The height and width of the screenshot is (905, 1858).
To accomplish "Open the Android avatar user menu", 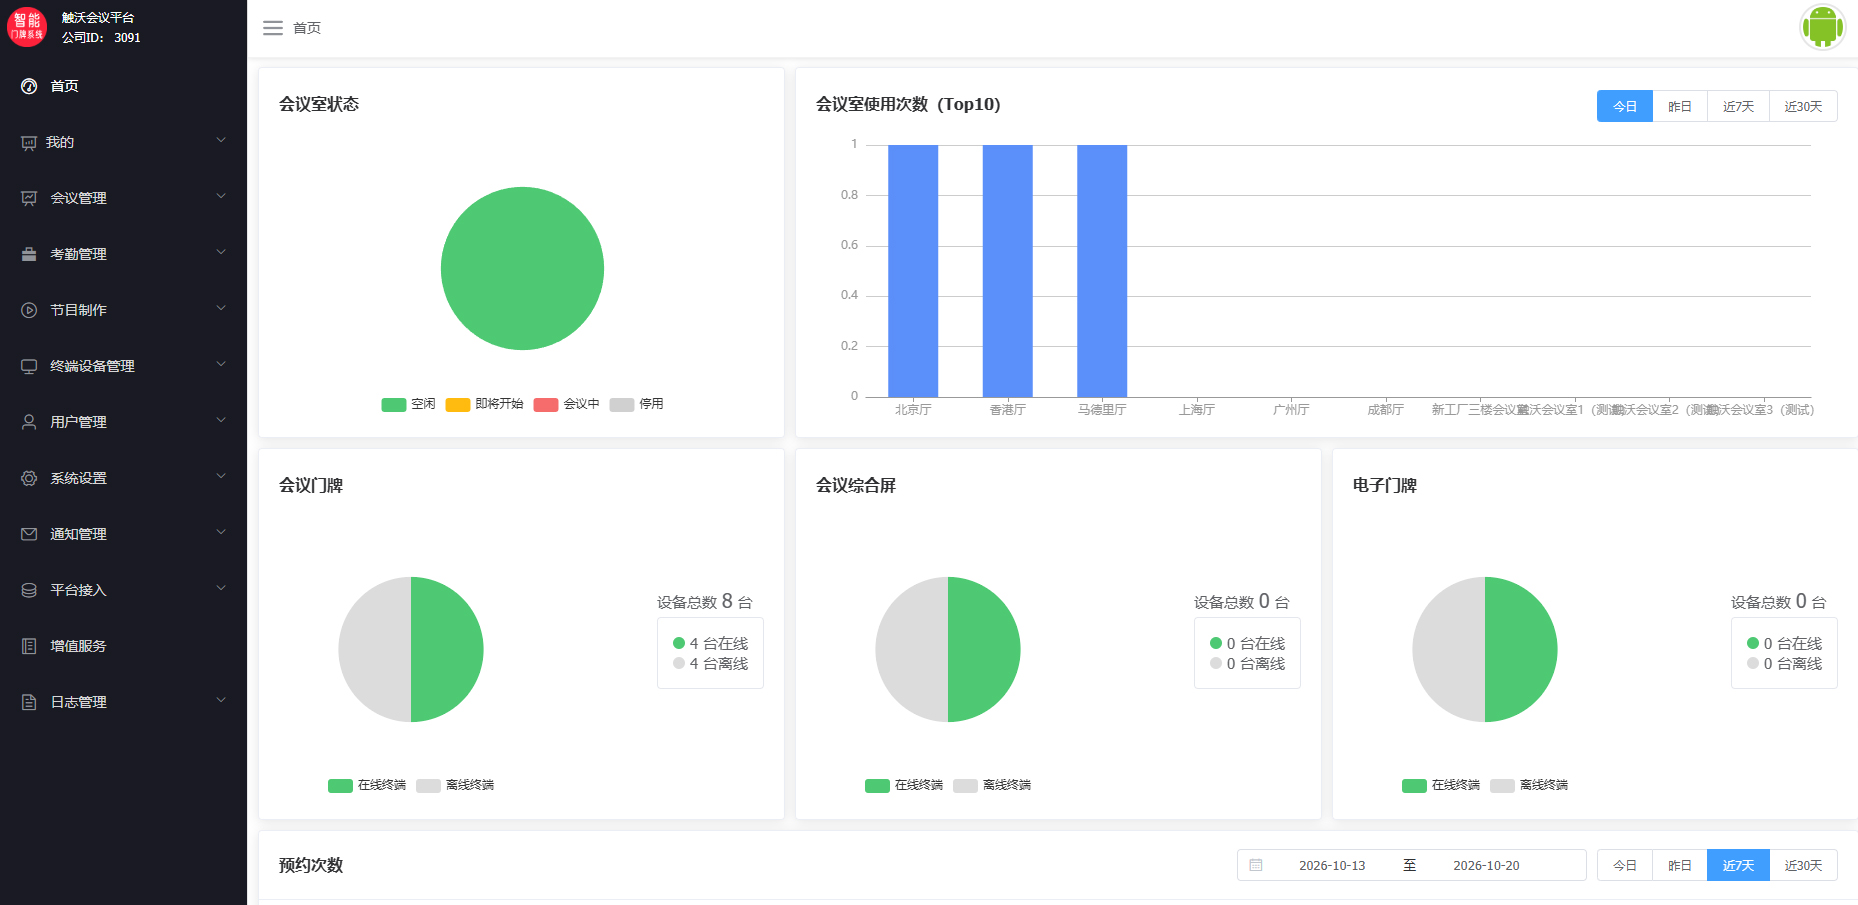I will 1822,27.
